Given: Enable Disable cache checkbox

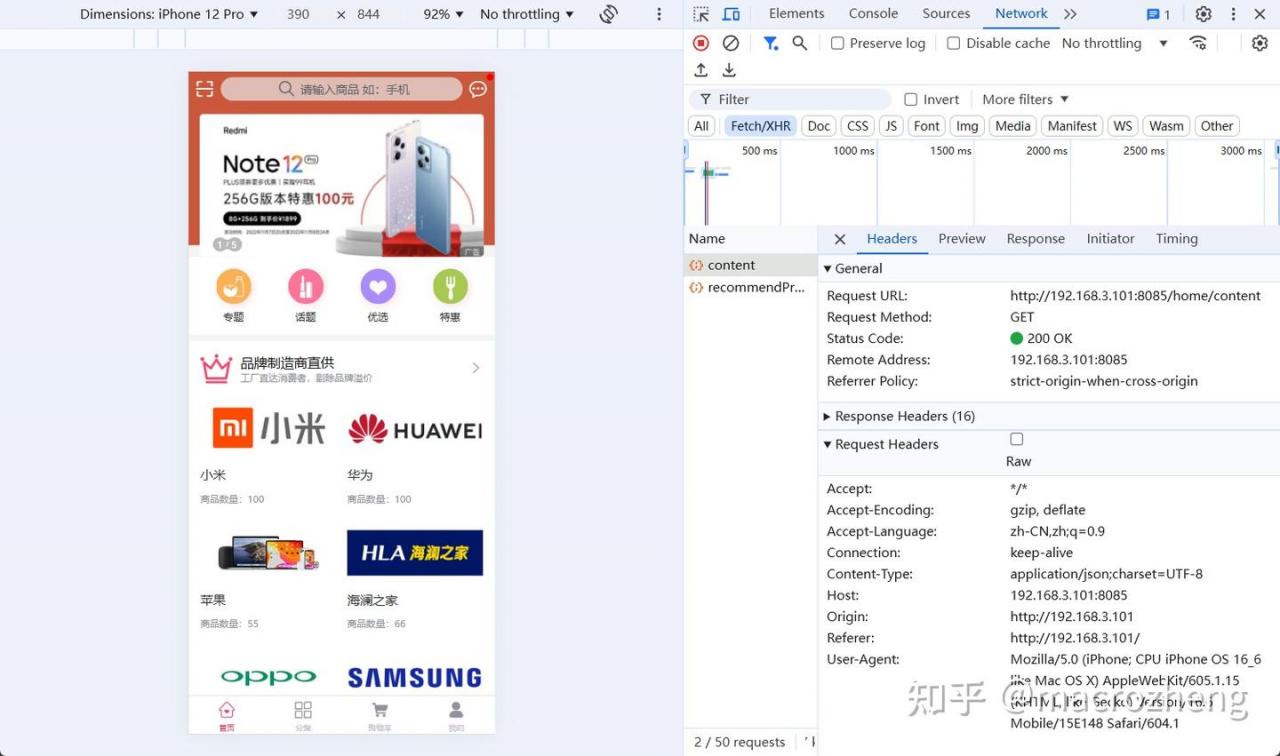Looking at the screenshot, I should (x=954, y=43).
